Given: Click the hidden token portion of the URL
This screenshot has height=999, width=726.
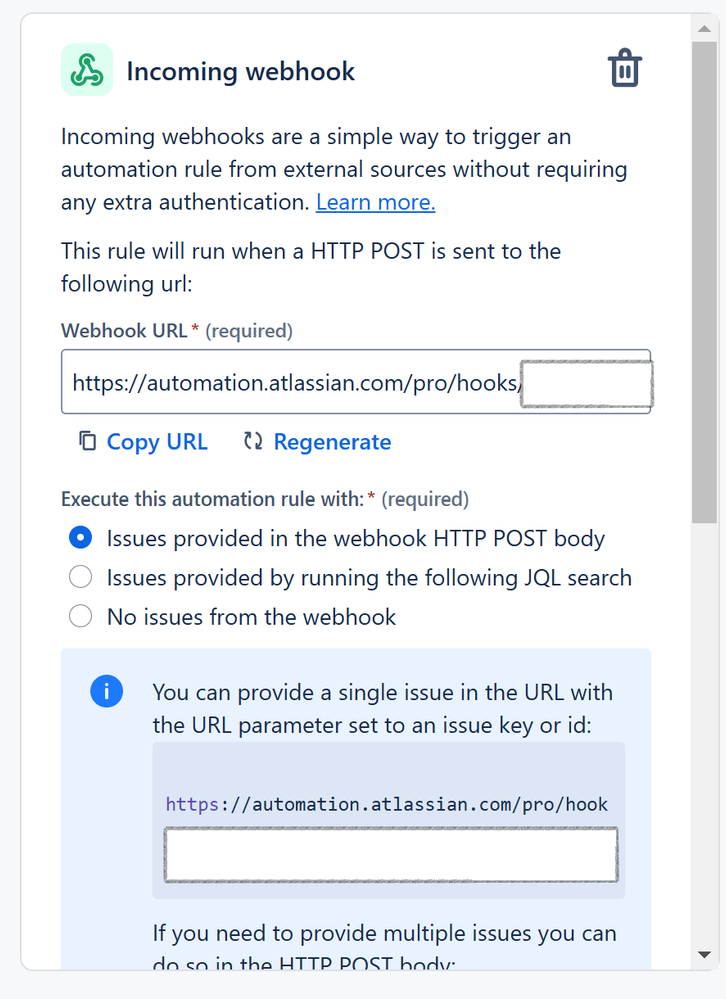Looking at the screenshot, I should (x=586, y=382).
